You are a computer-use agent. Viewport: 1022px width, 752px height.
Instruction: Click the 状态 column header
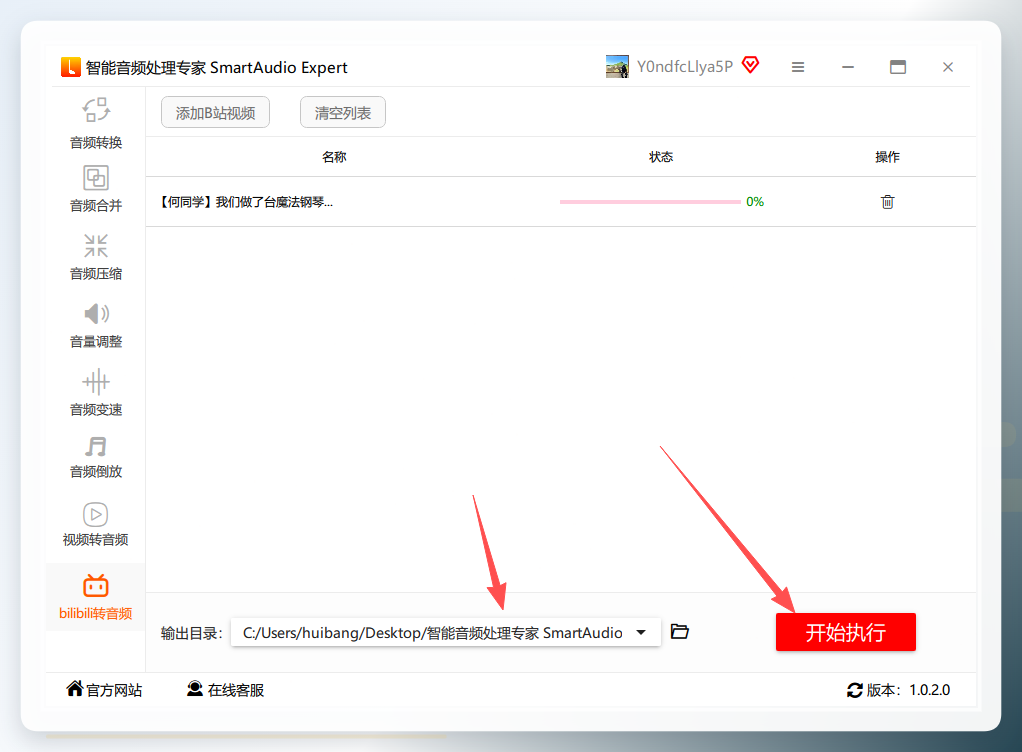tap(661, 157)
